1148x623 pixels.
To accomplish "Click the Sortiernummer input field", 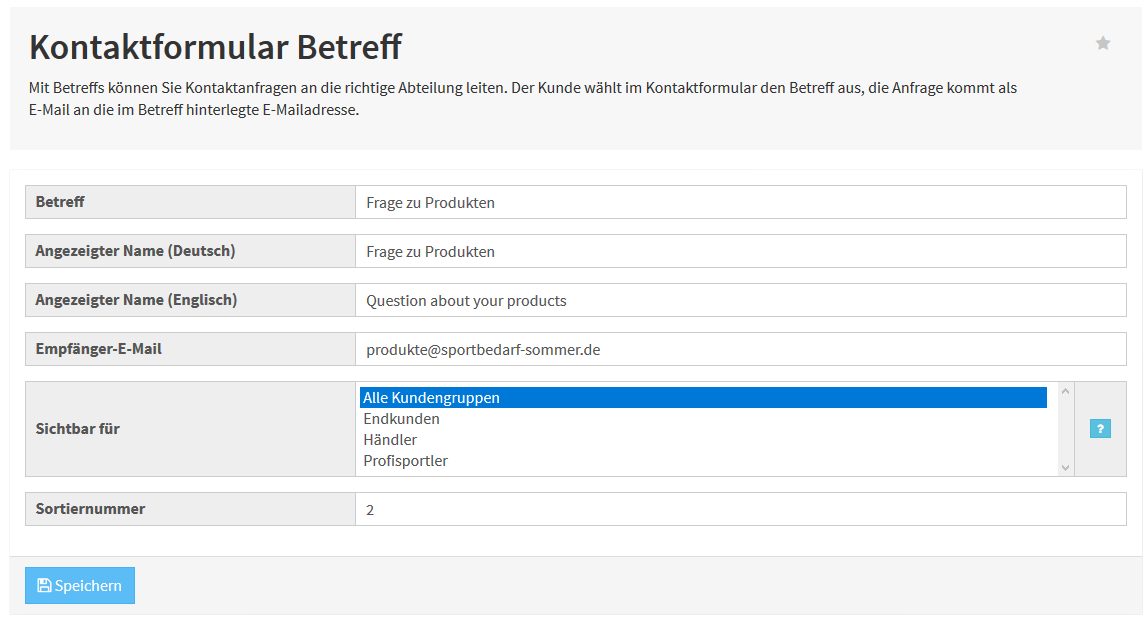I will [x=740, y=509].
